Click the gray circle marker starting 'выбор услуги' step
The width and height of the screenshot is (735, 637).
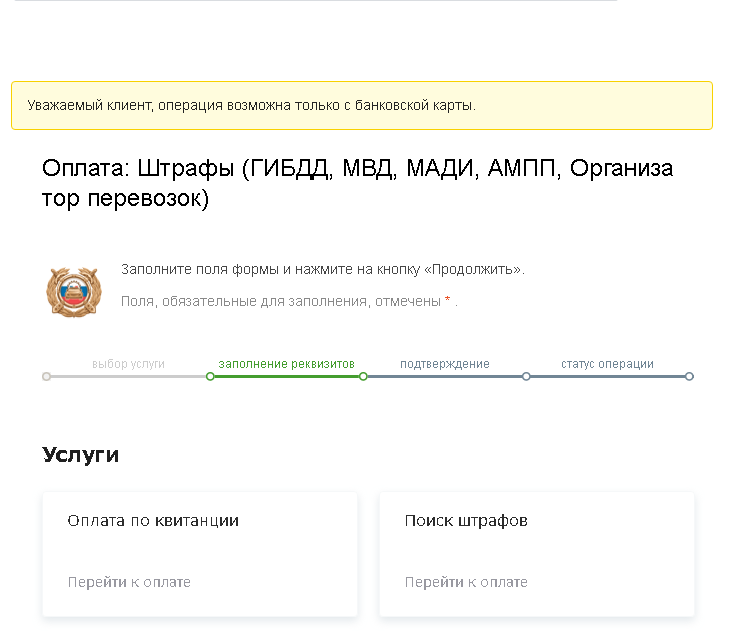coord(46,376)
